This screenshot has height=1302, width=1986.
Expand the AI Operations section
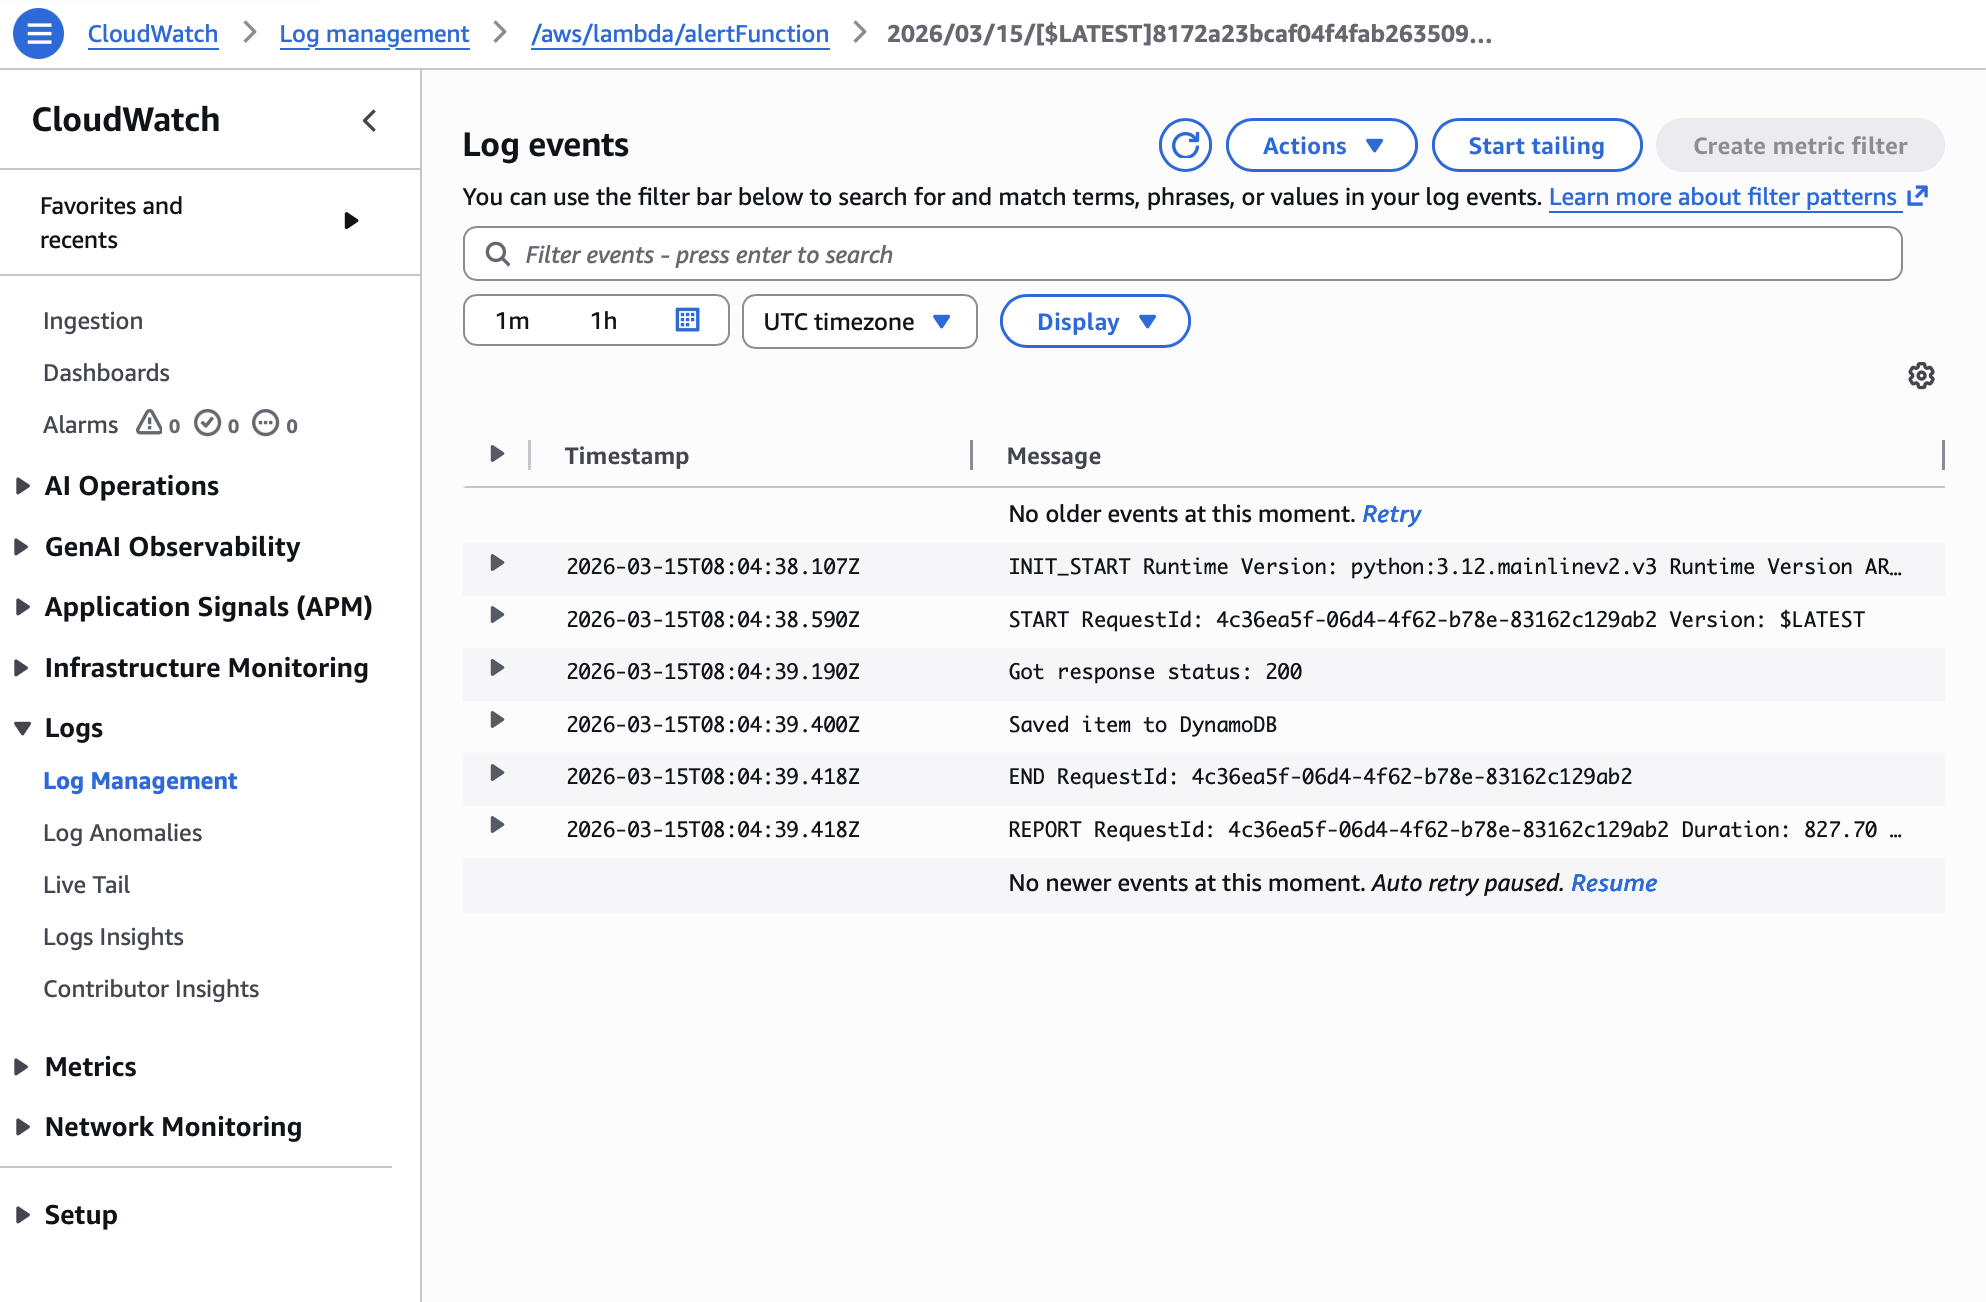tap(22, 486)
